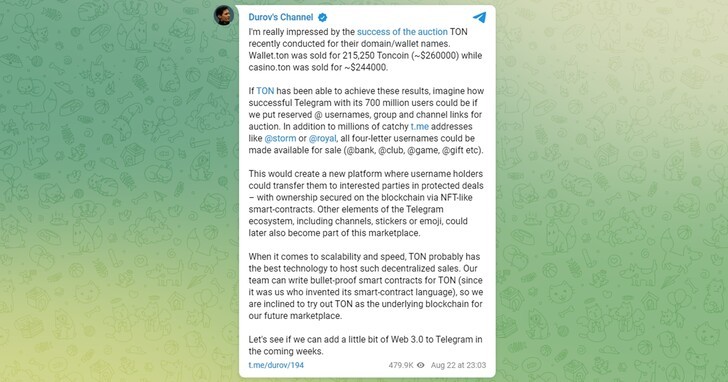
Task: Open the @storm username link
Action: pos(280,138)
